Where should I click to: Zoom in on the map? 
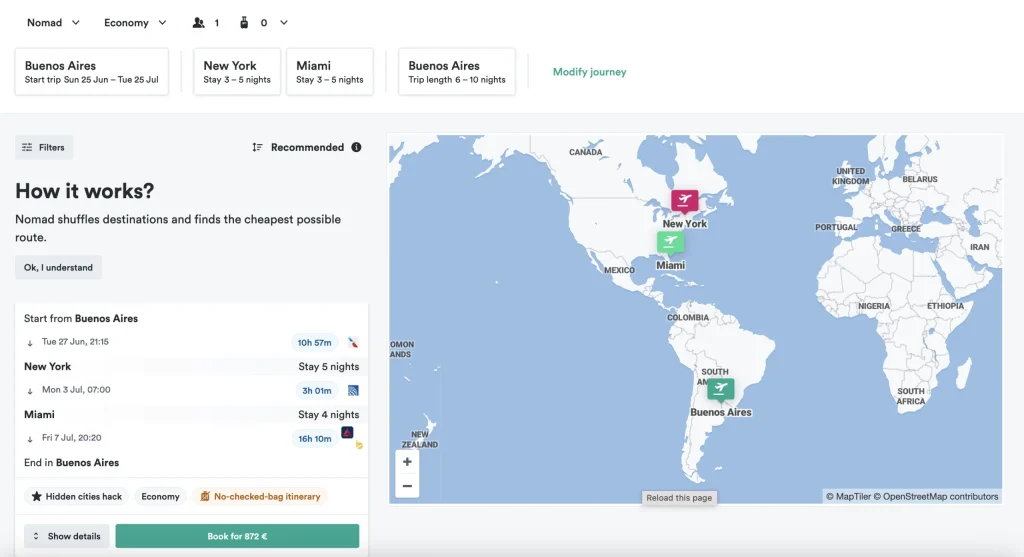(407, 462)
